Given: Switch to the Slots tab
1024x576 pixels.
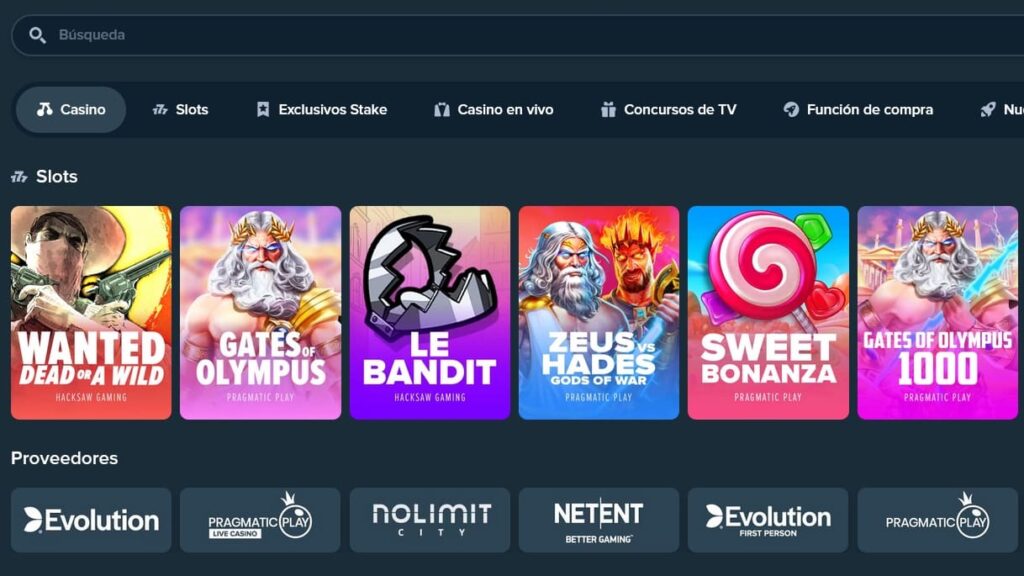Looking at the screenshot, I should 180,110.
